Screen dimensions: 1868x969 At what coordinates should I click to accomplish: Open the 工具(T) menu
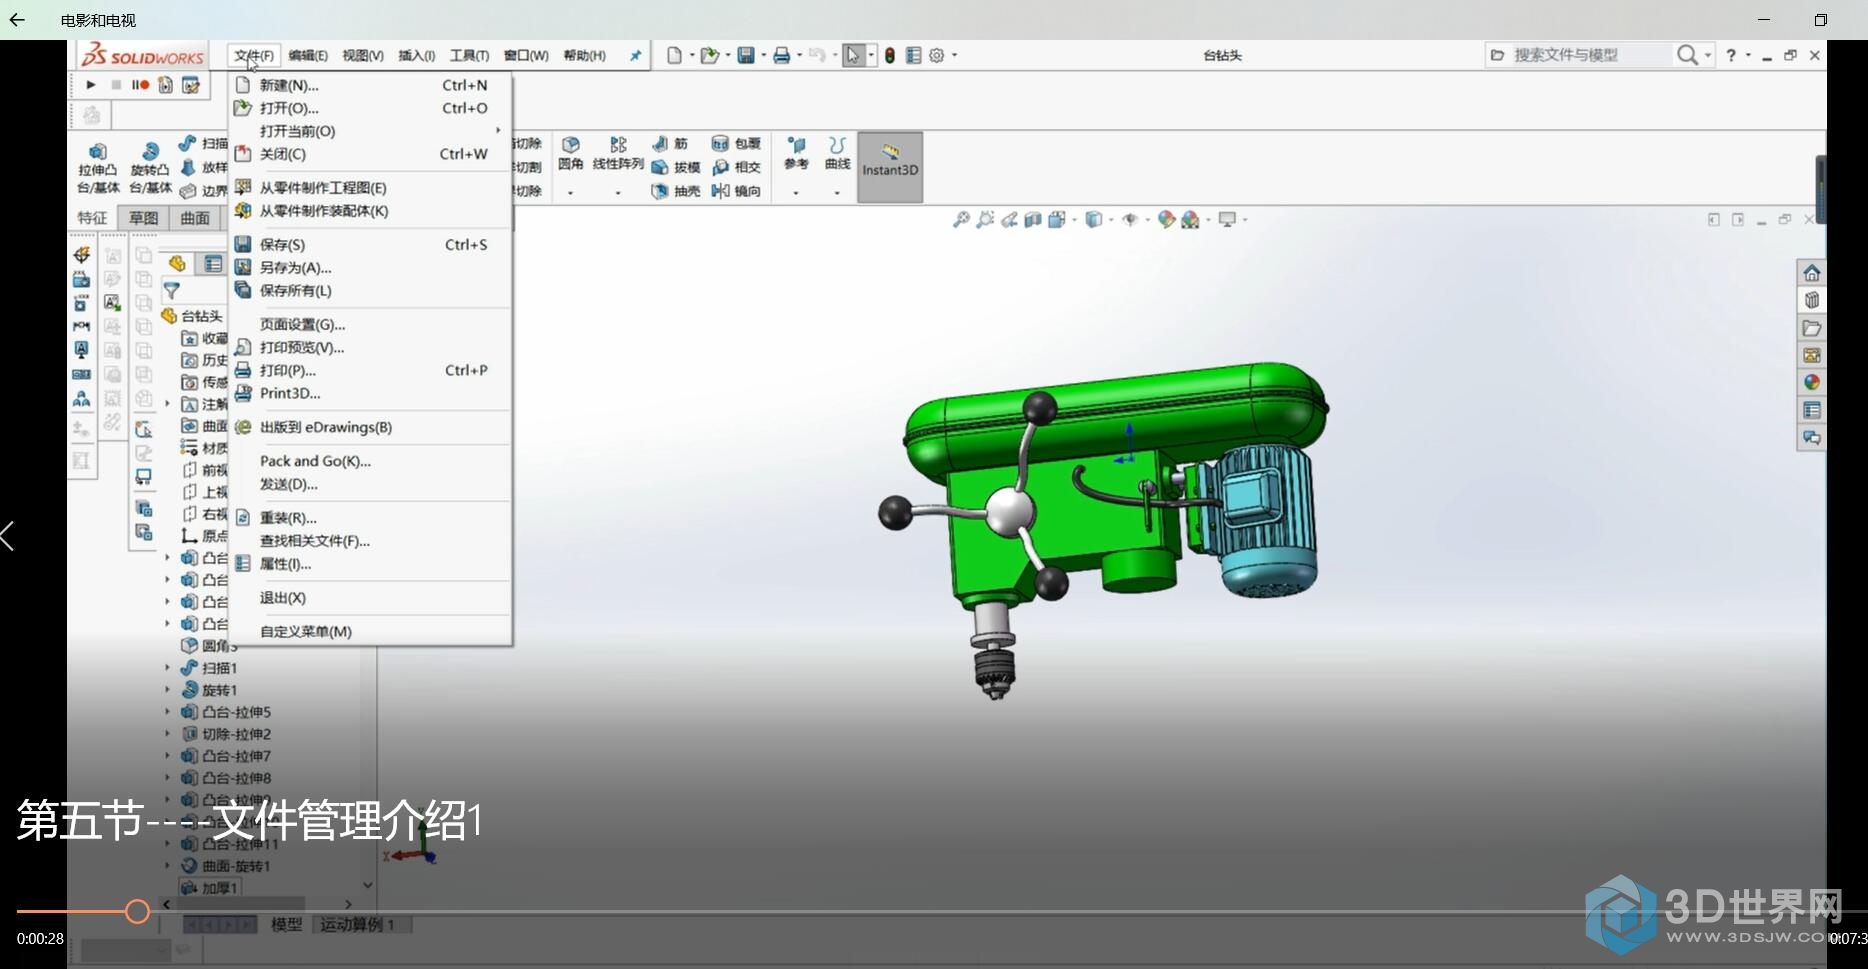[469, 55]
